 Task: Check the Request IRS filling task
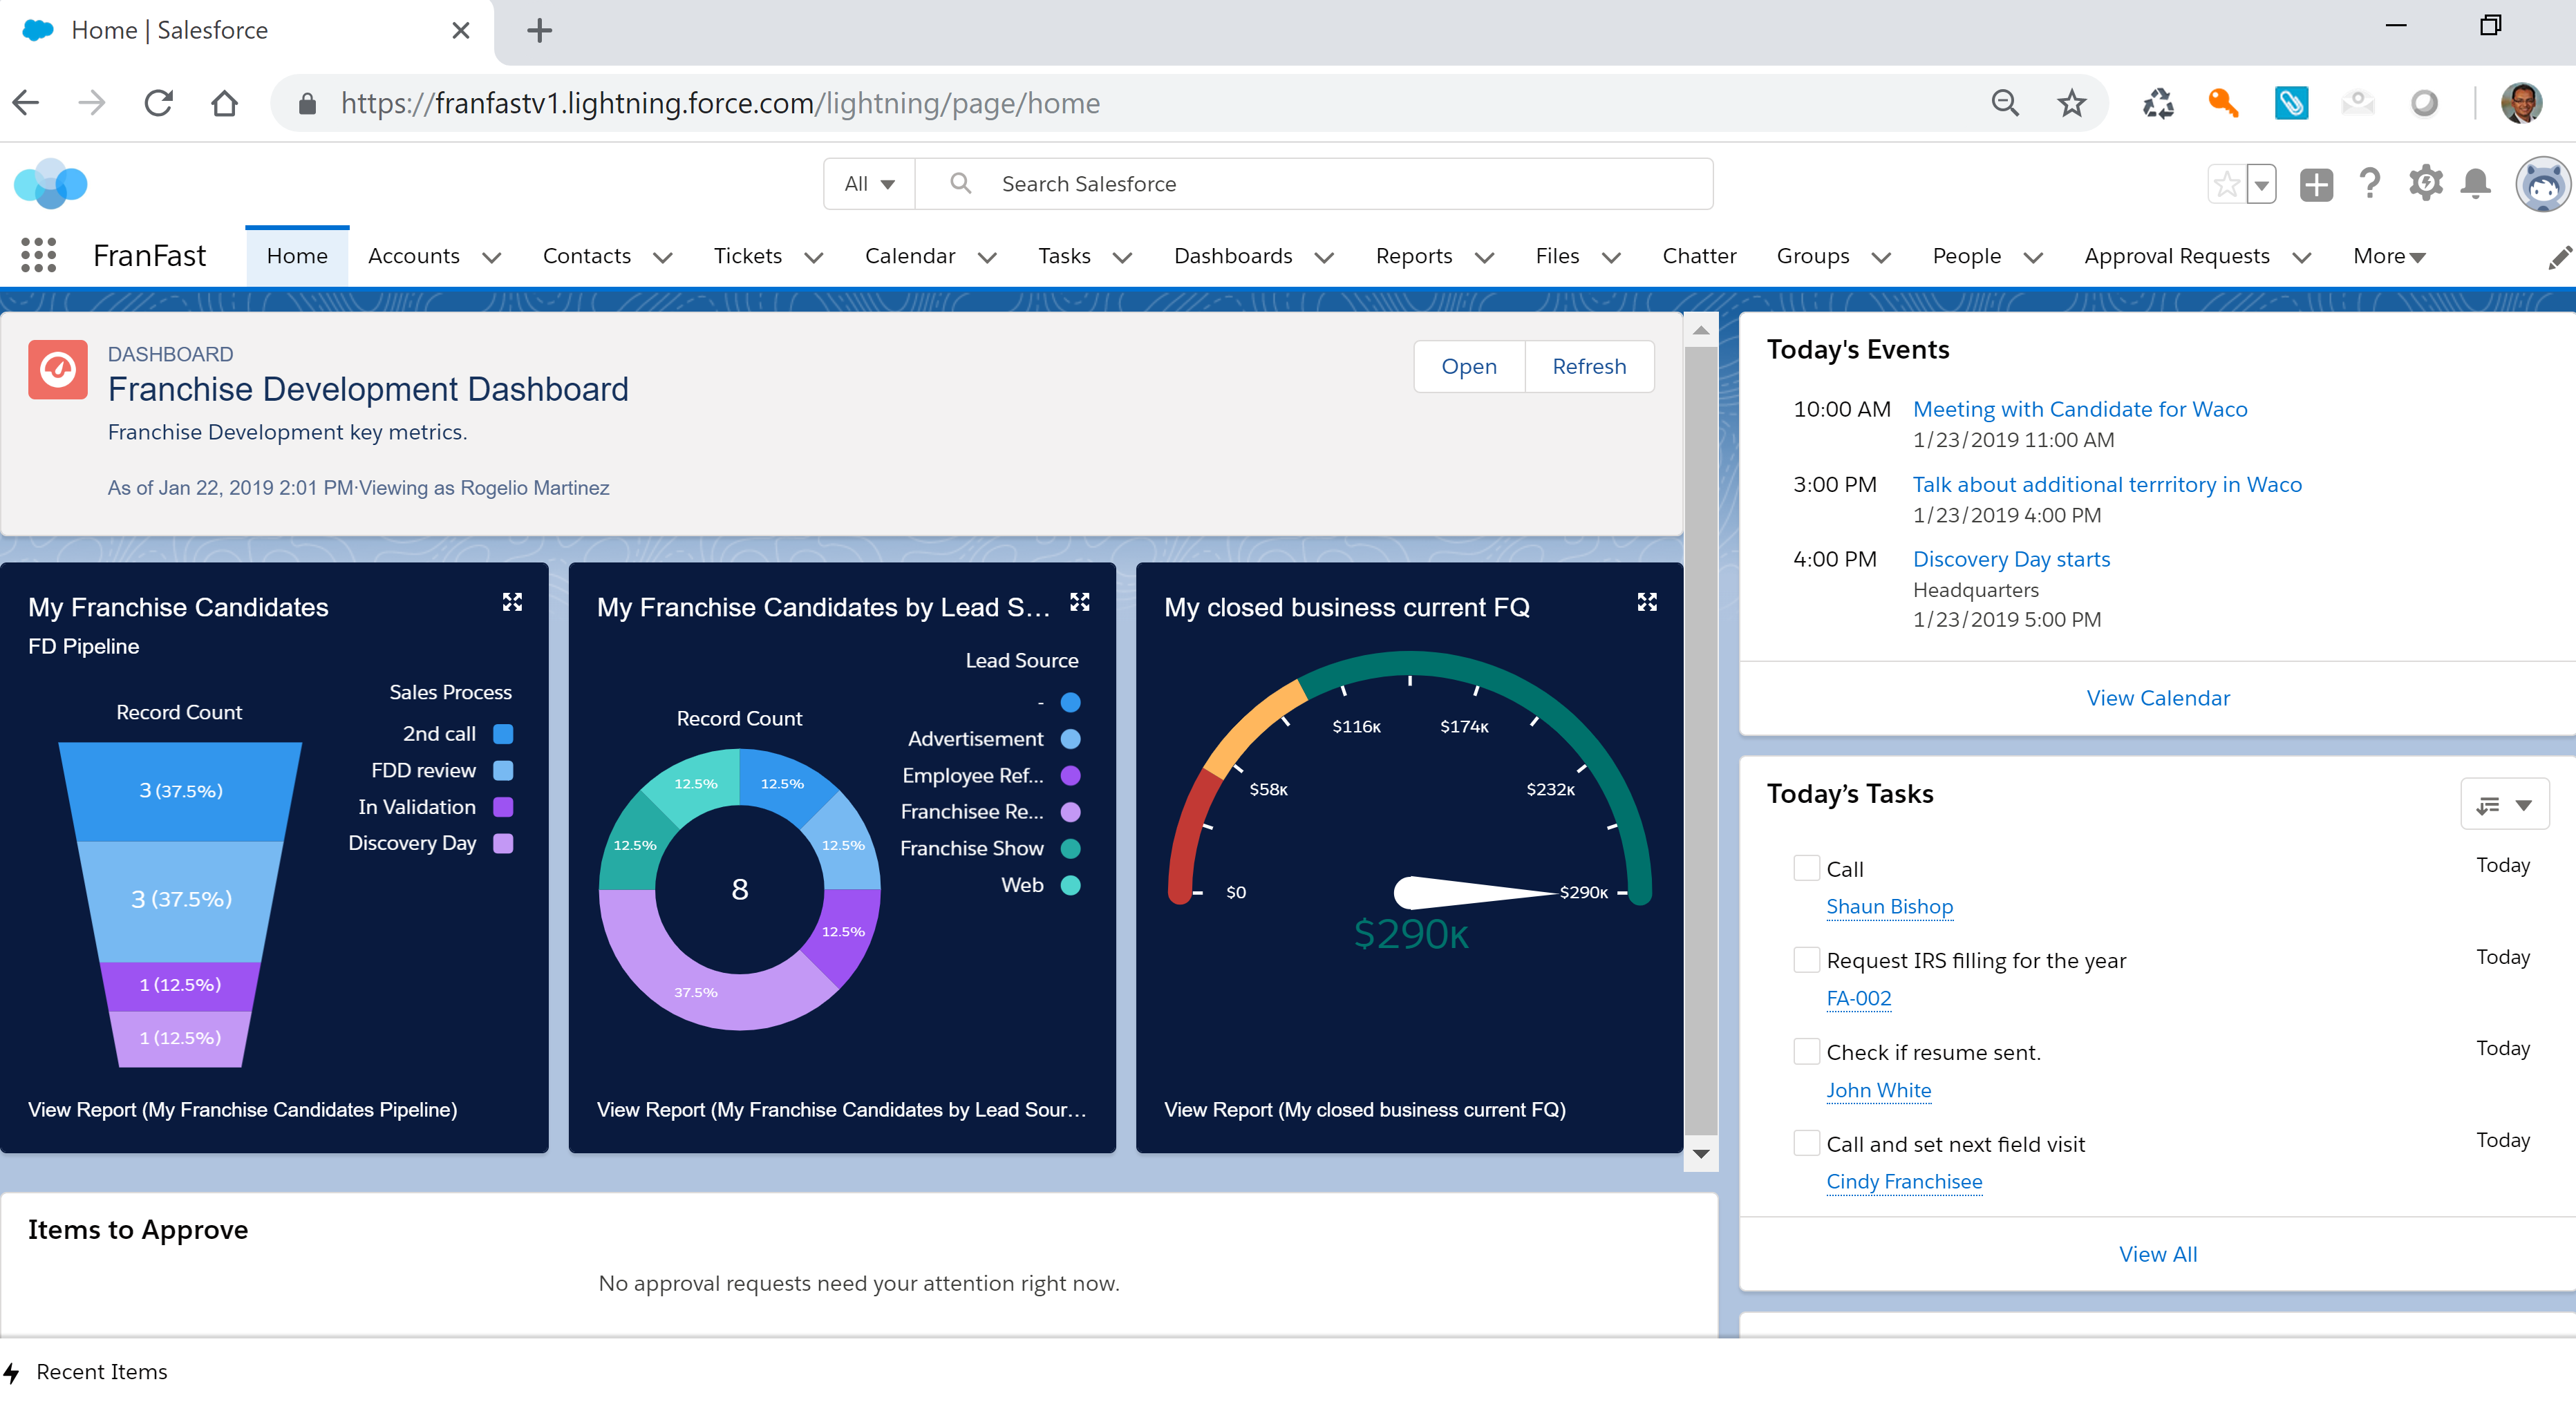click(1806, 960)
